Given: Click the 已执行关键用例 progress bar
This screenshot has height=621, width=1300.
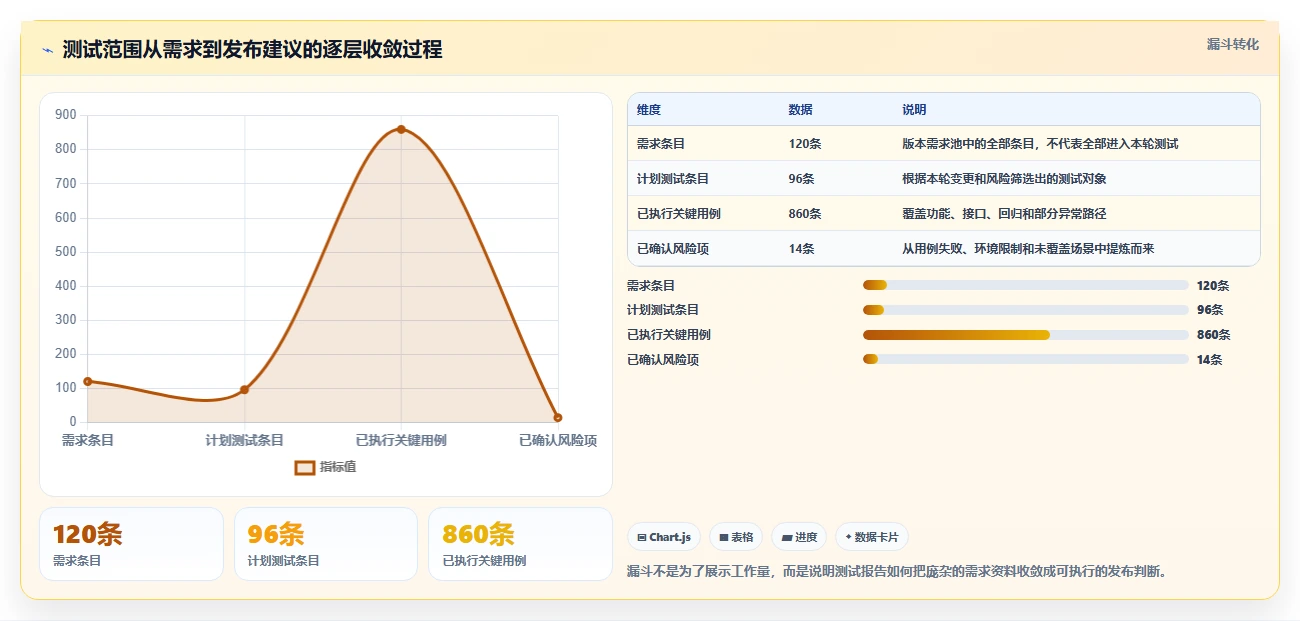Looking at the screenshot, I should 1025,335.
